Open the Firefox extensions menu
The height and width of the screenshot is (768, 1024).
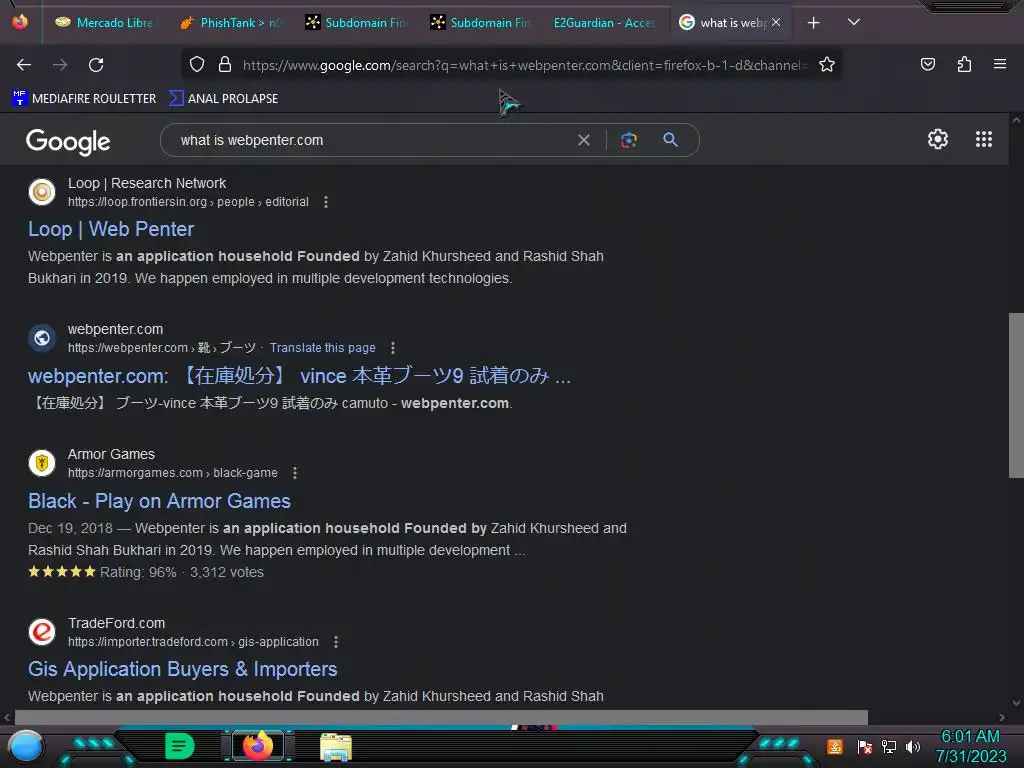[x=964, y=64]
